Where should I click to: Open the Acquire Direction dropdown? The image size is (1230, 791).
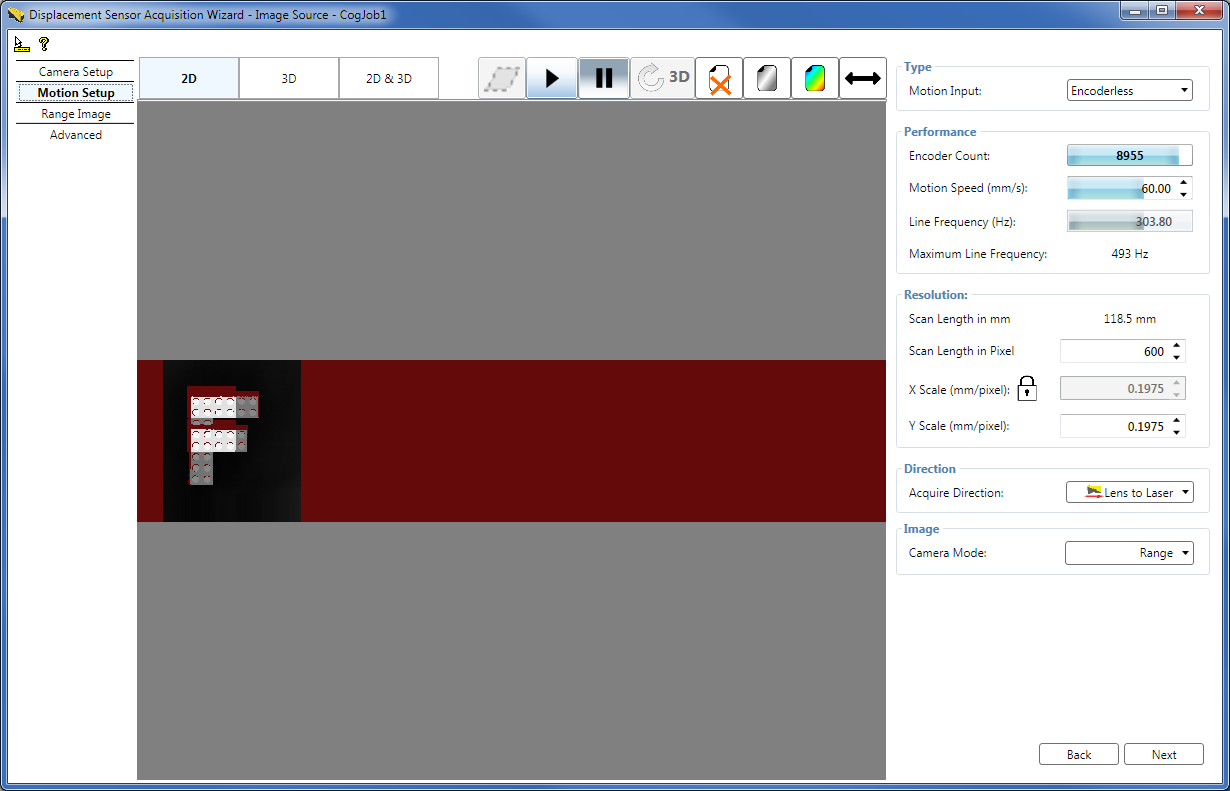[1185, 491]
